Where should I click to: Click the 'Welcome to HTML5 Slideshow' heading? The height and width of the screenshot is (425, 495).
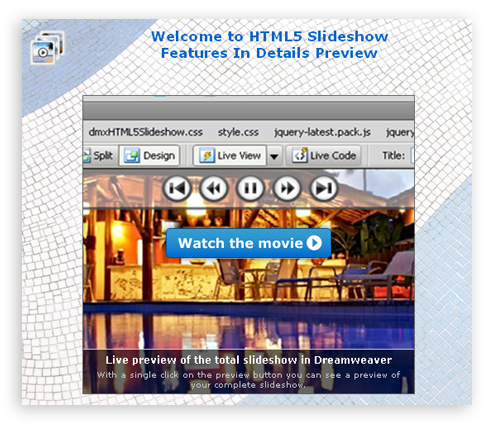pos(269,36)
